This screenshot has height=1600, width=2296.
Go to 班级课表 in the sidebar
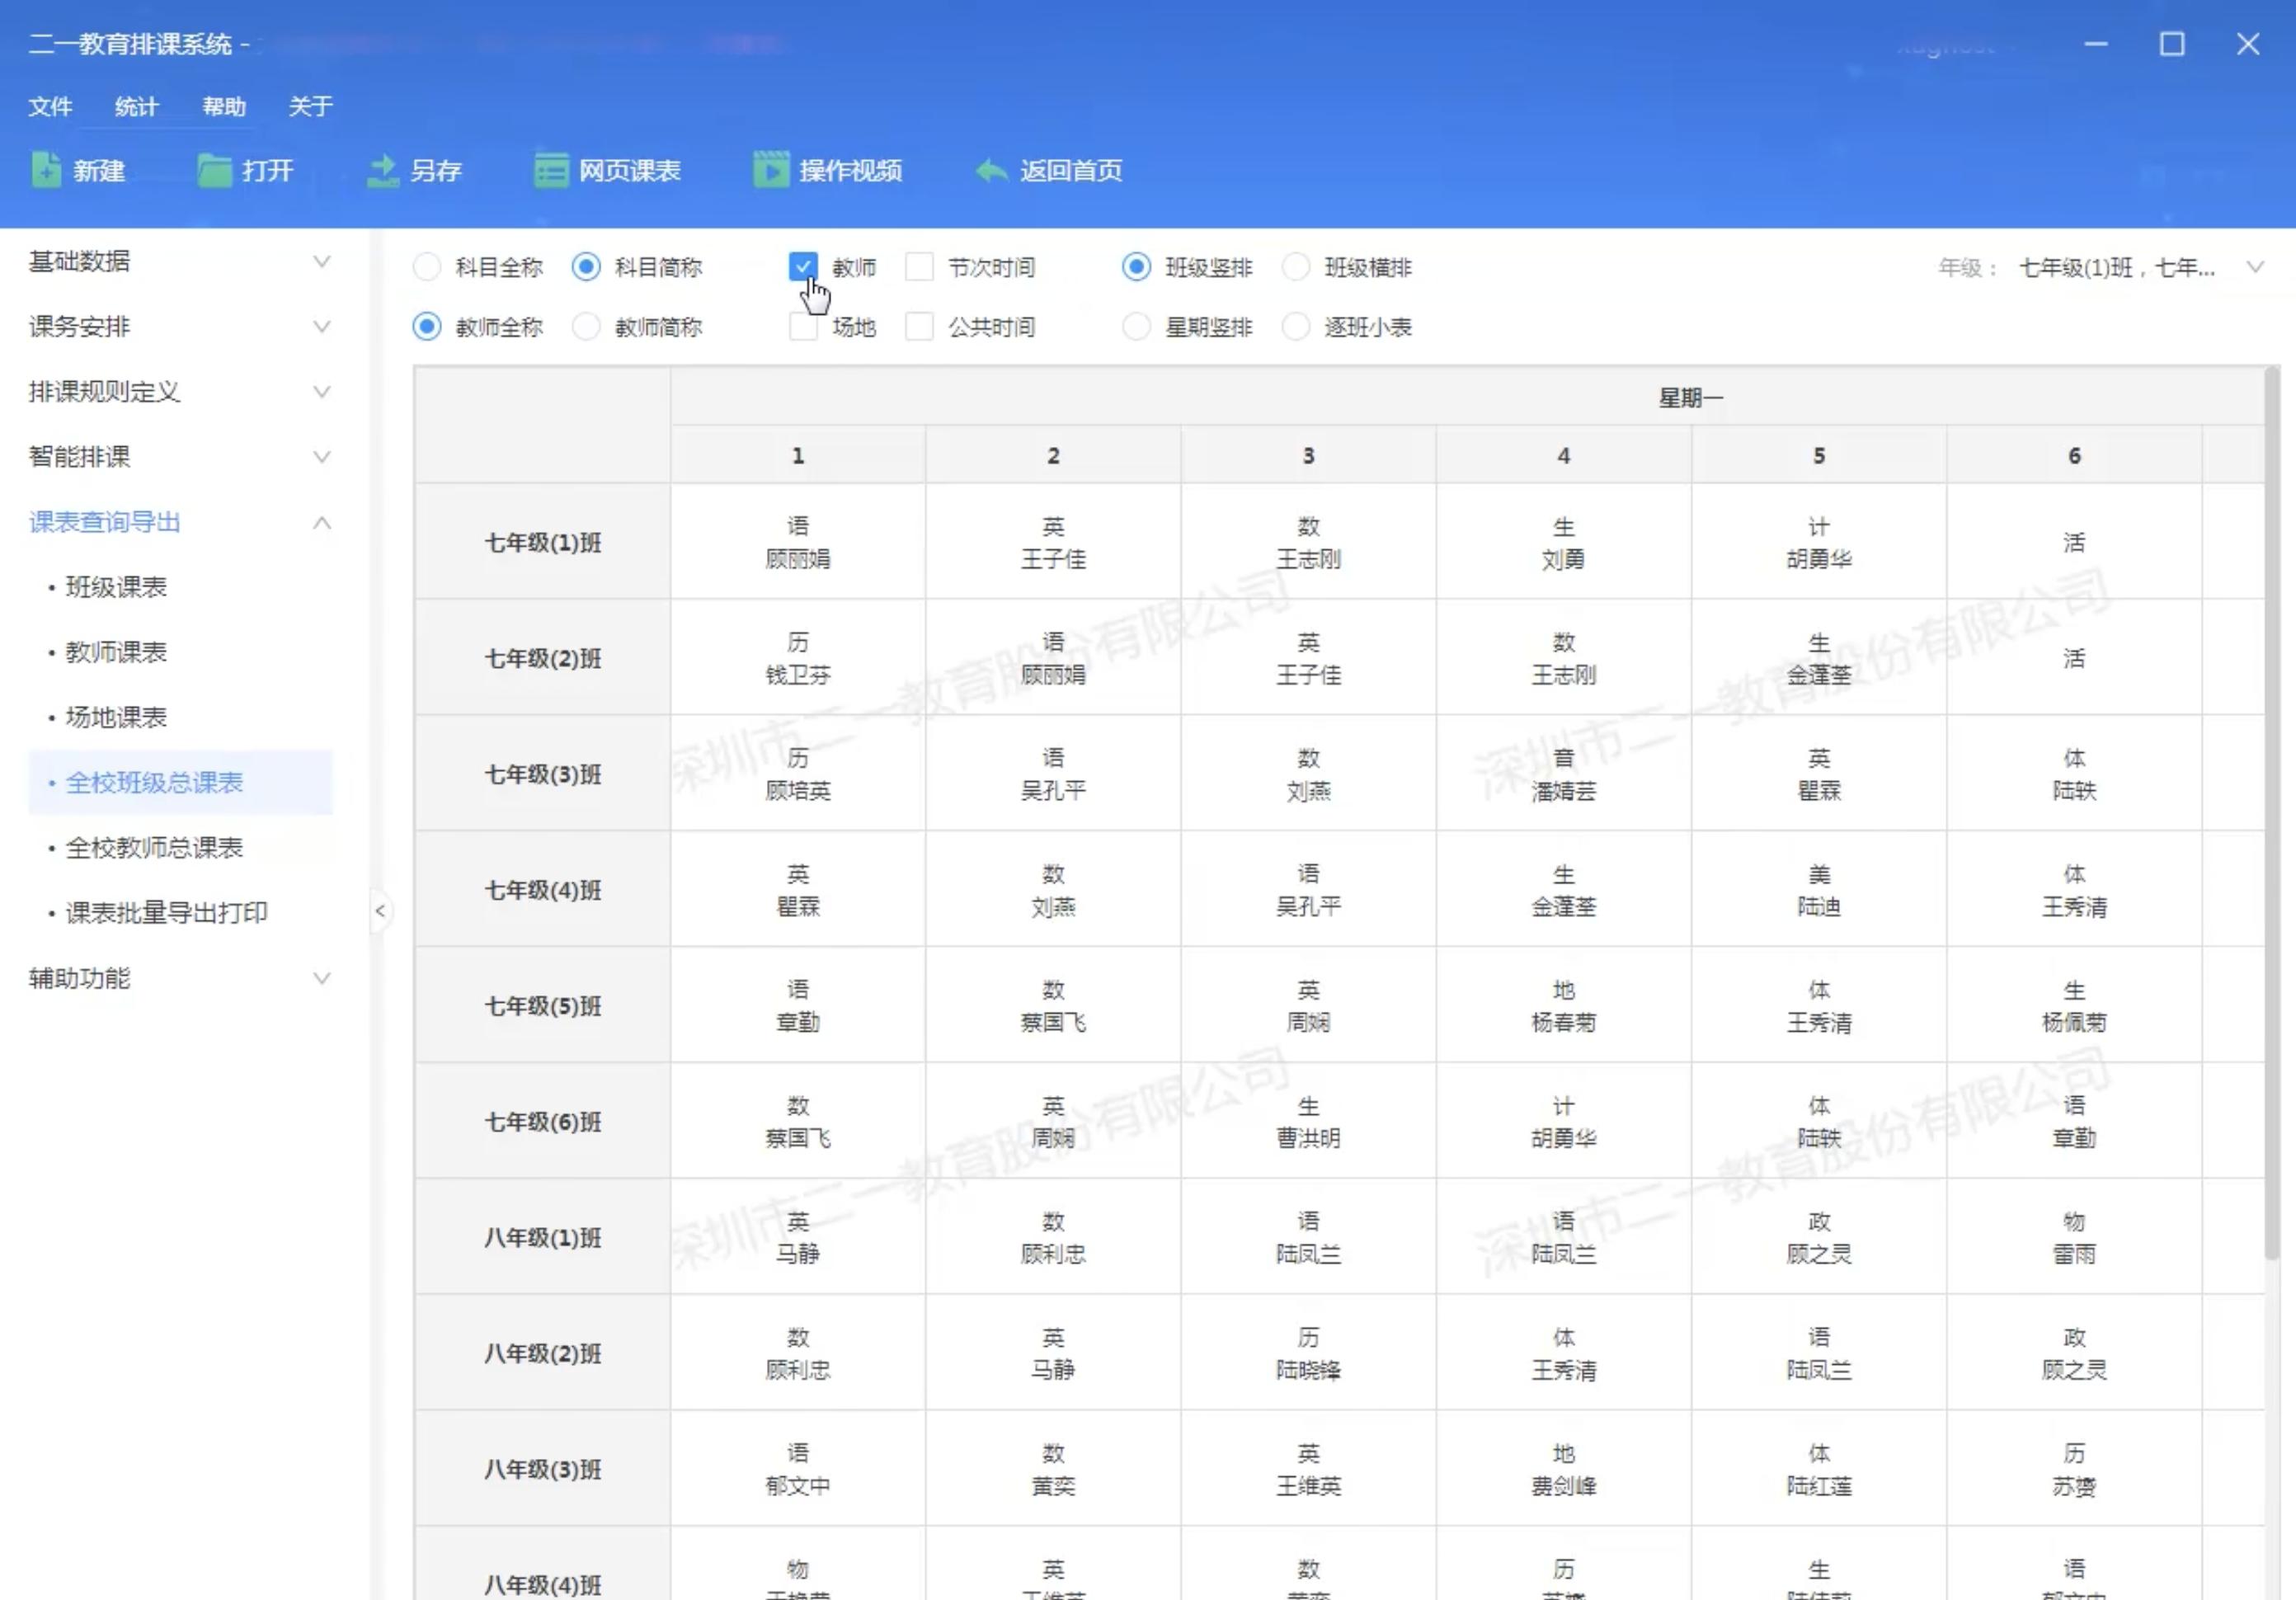(118, 587)
